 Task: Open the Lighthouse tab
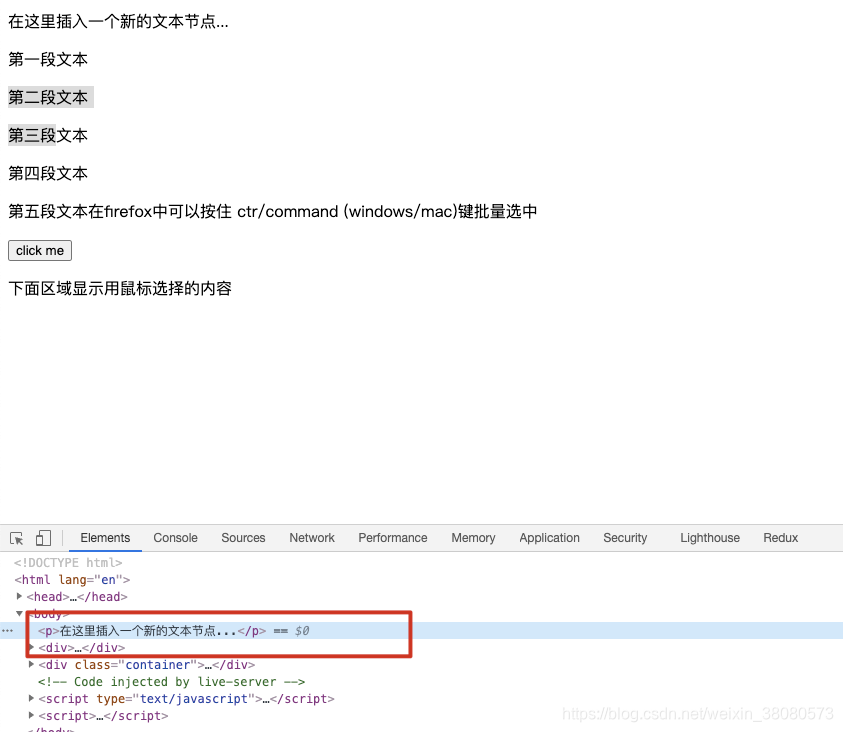click(x=710, y=538)
